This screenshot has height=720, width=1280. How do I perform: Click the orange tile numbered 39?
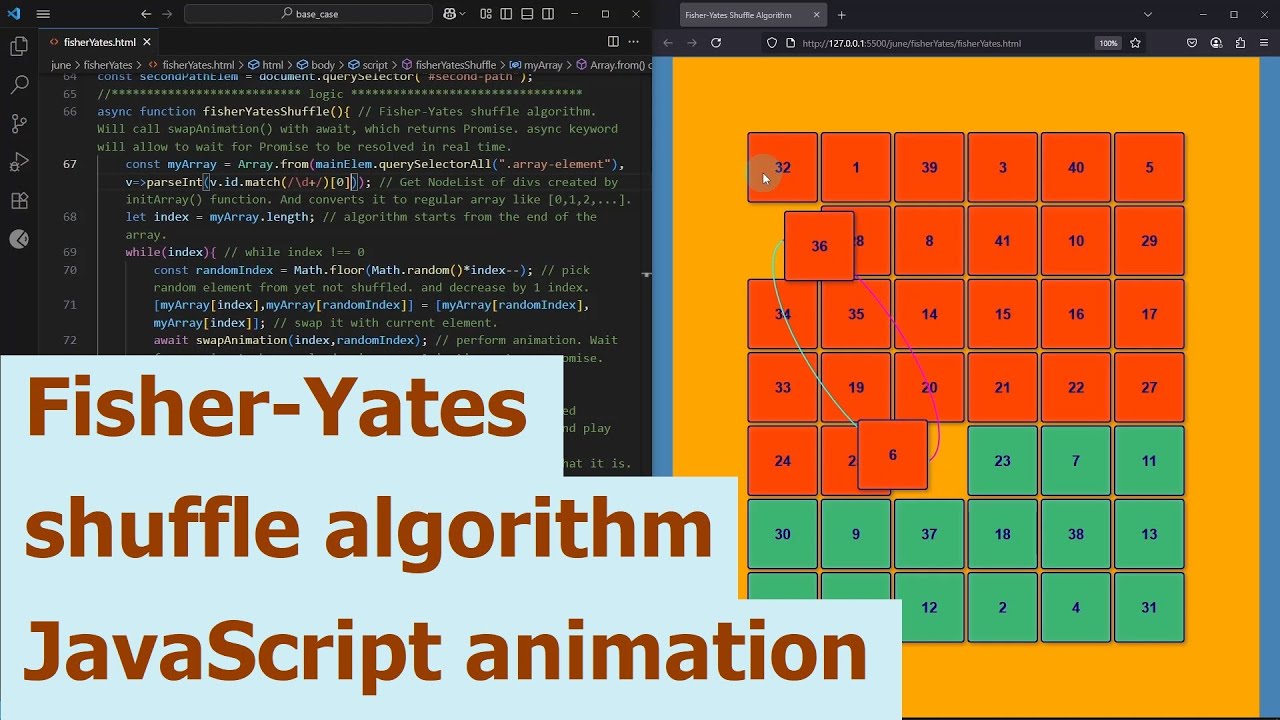click(x=929, y=167)
